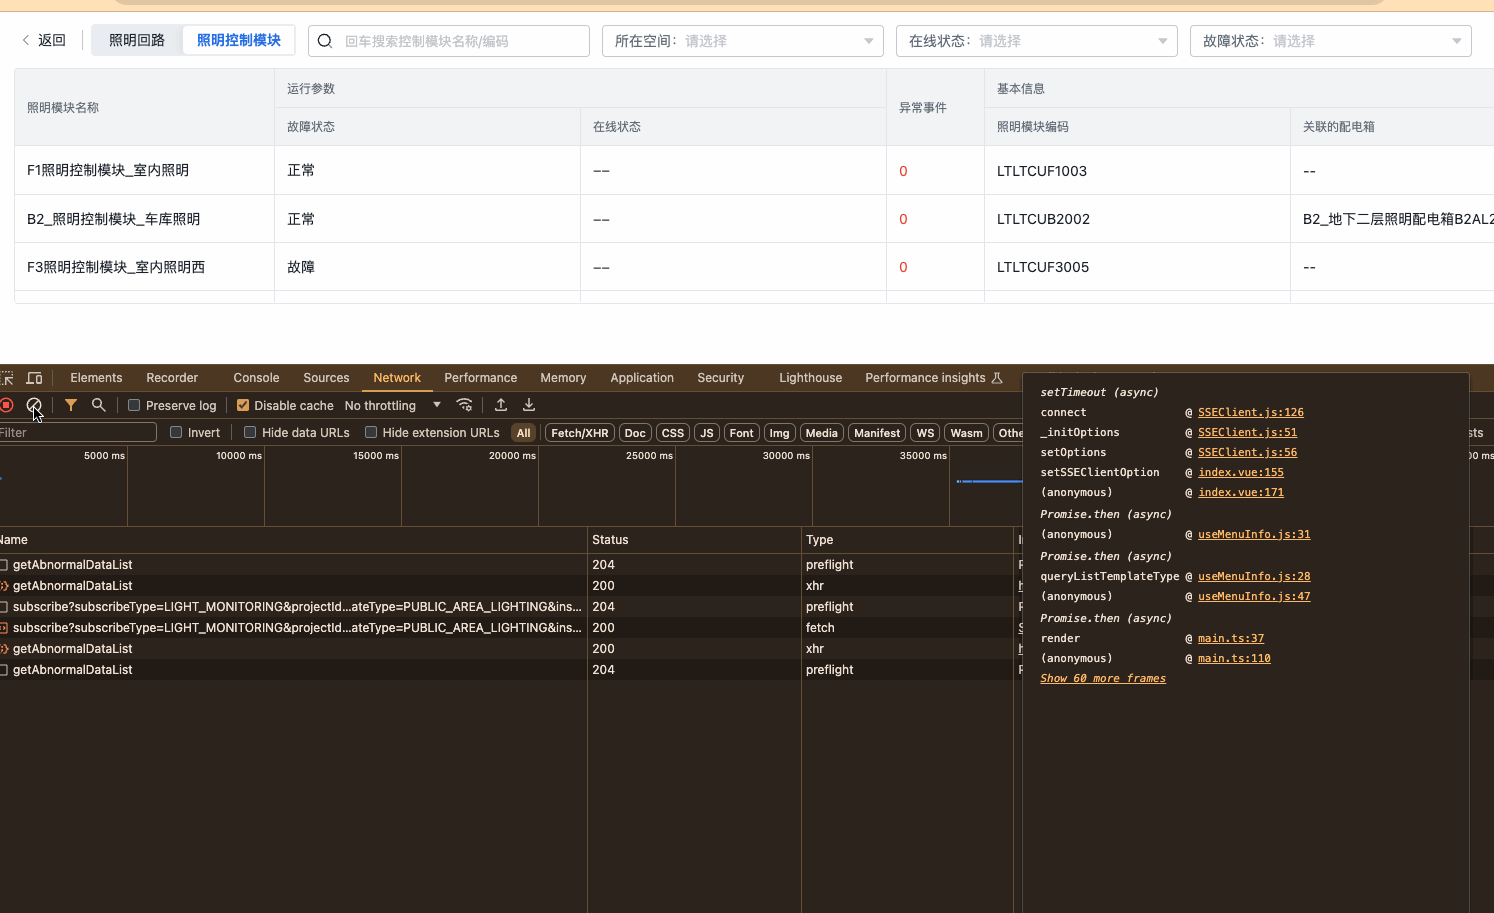Click row icon of first getAbnormalDataList preflight
Image resolution: width=1494 pixels, height=913 pixels.
point(4,565)
